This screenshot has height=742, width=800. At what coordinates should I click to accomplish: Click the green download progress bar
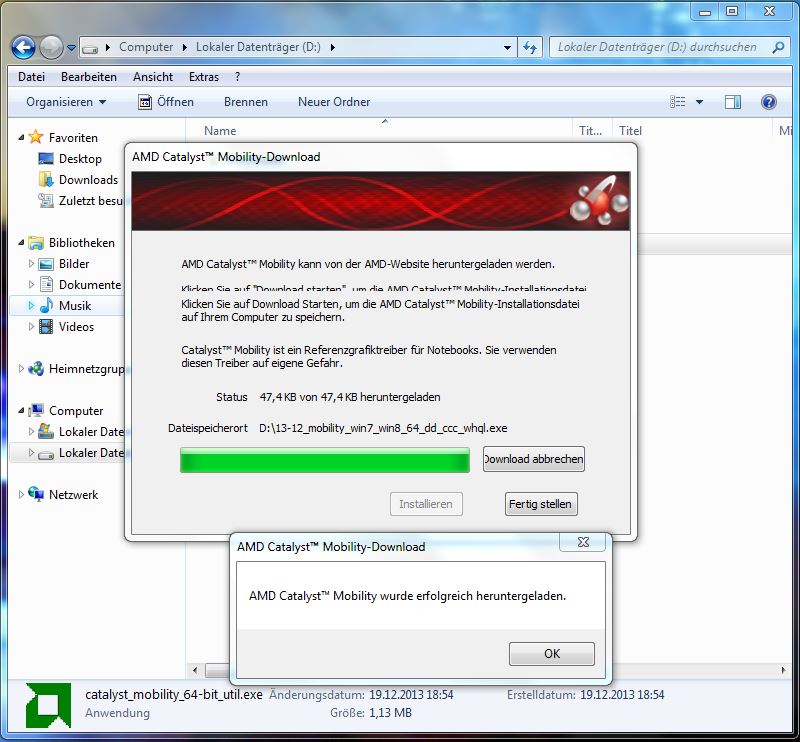[324, 460]
